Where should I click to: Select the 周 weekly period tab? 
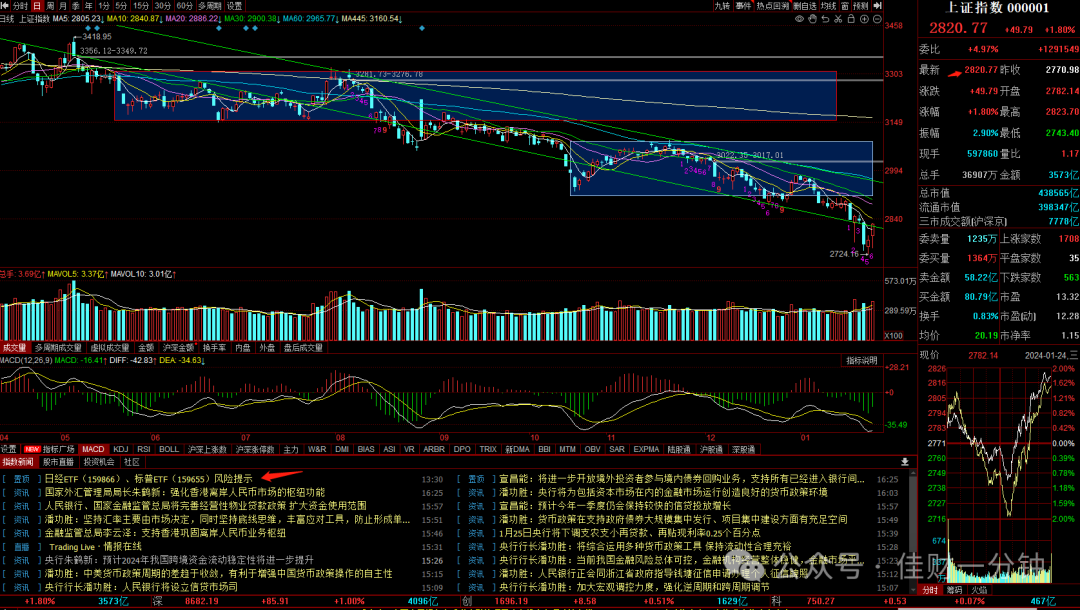(50, 6)
